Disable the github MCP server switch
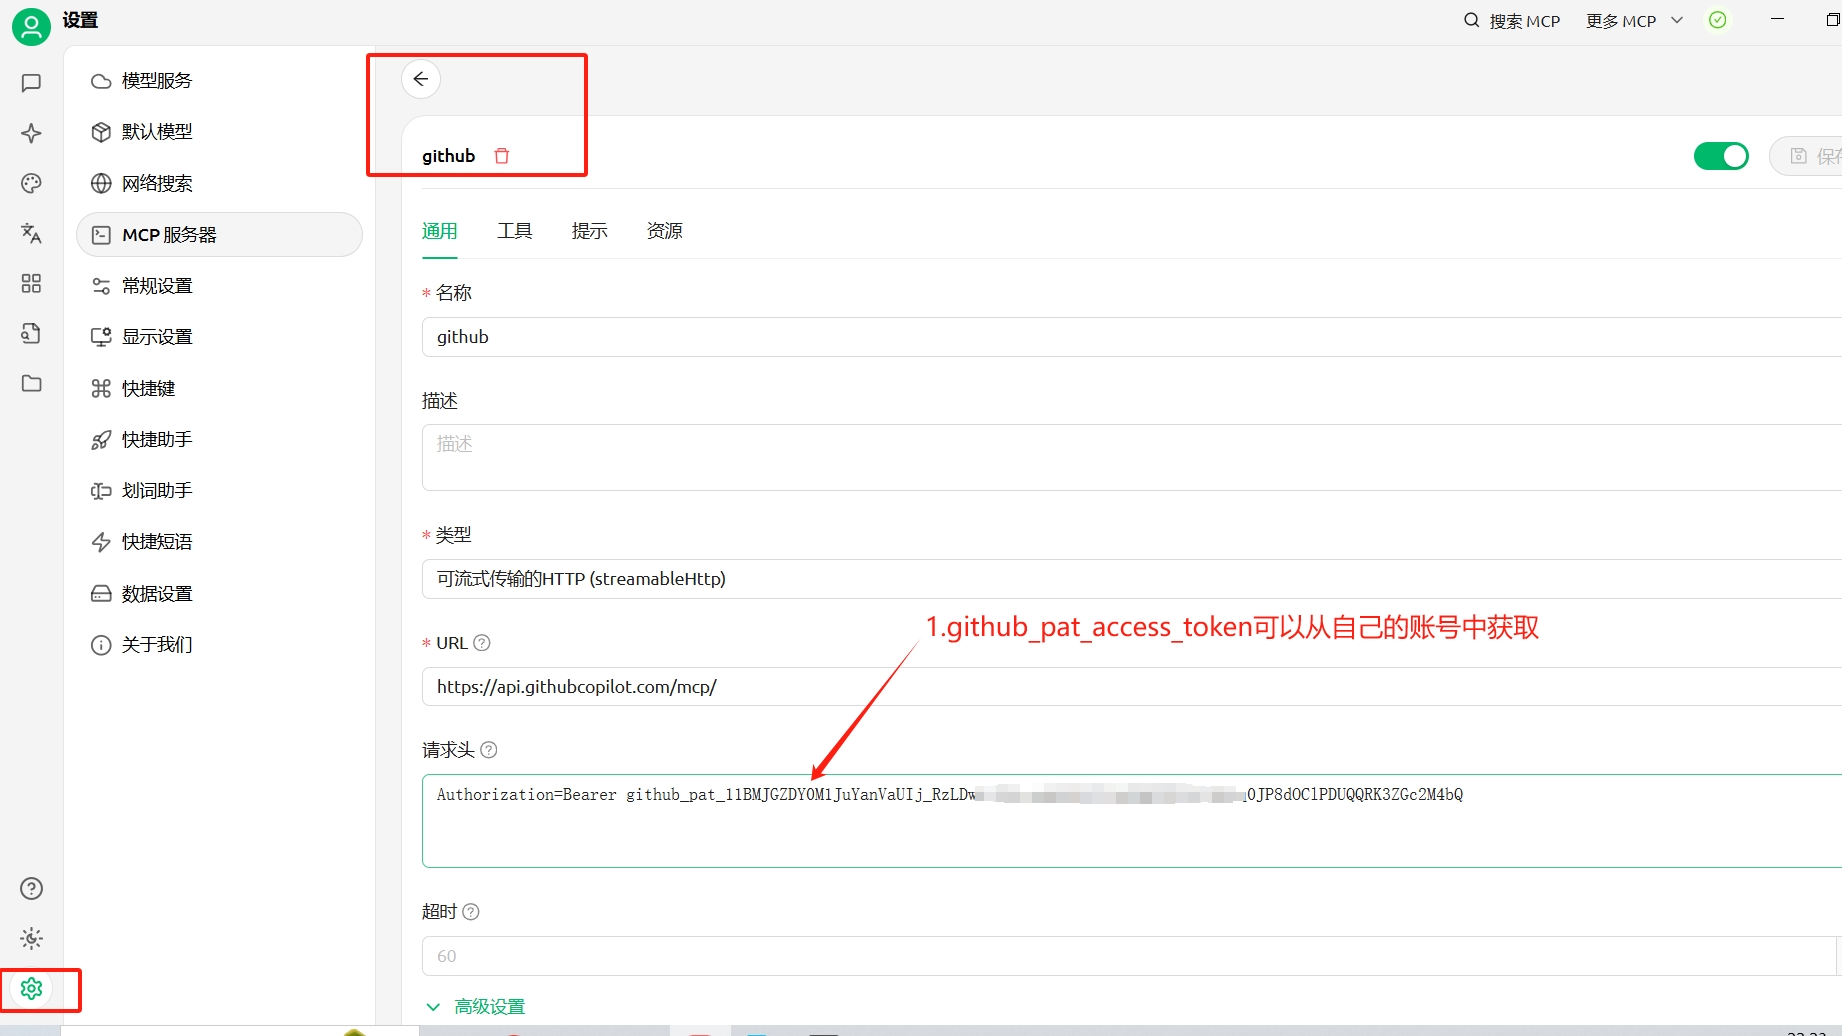1842x1036 pixels. pyautogui.click(x=1720, y=156)
